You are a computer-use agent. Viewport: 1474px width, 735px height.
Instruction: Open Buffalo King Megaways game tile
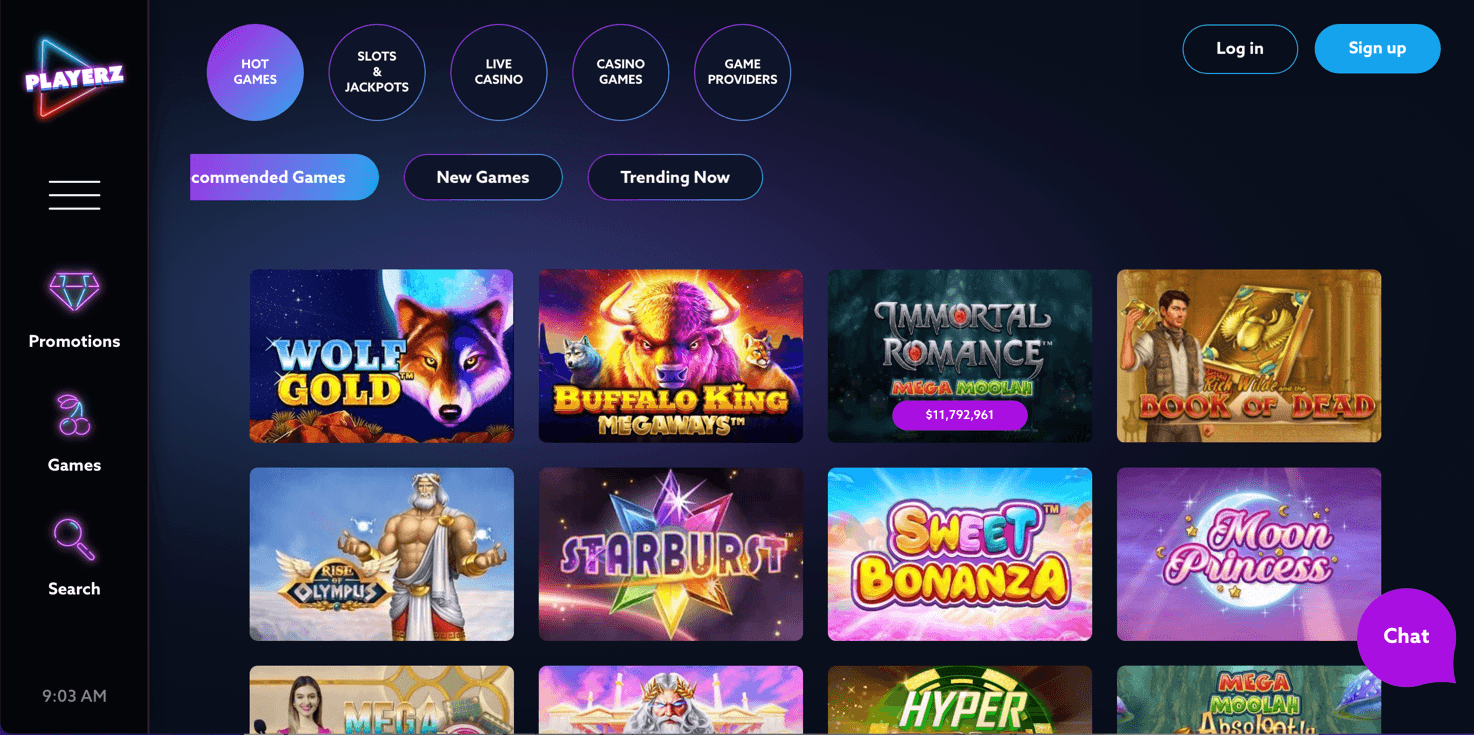point(671,356)
